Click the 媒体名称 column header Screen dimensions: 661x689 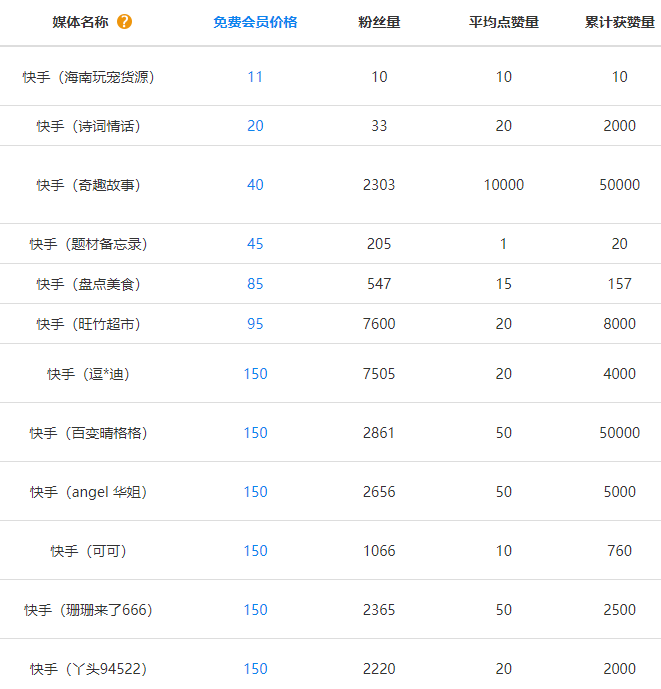[78, 22]
